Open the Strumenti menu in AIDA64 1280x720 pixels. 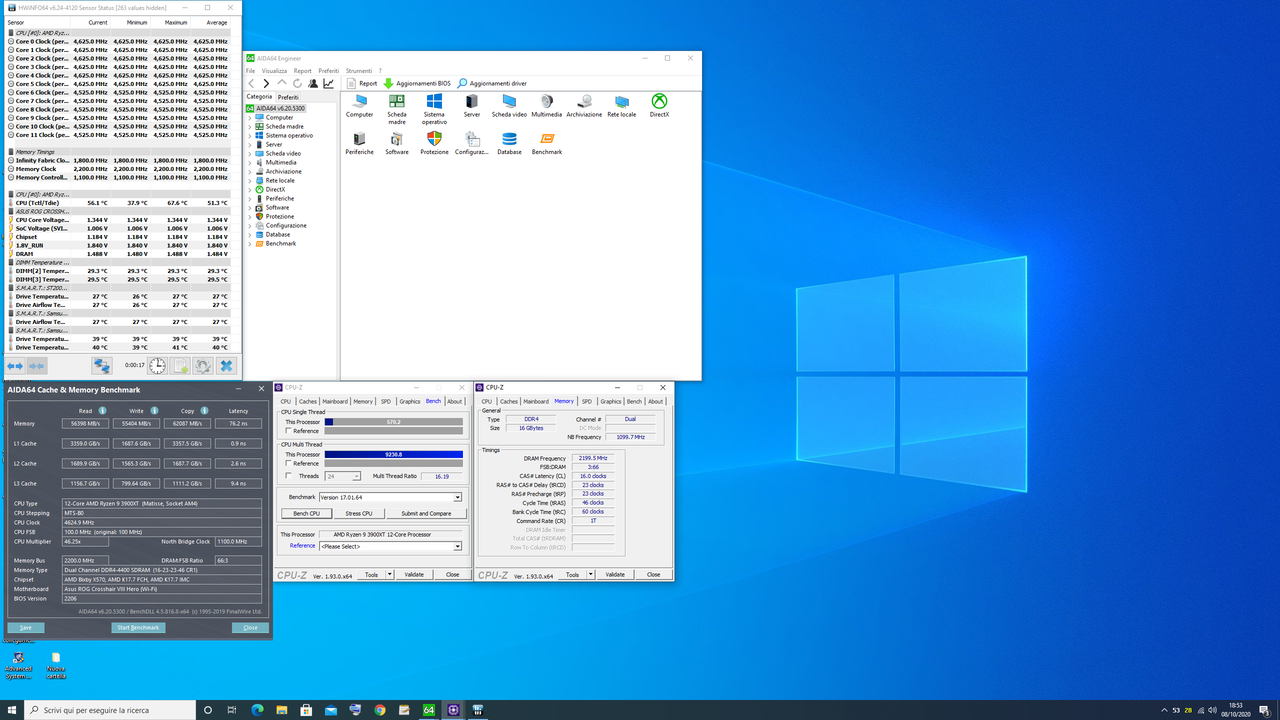coord(358,70)
